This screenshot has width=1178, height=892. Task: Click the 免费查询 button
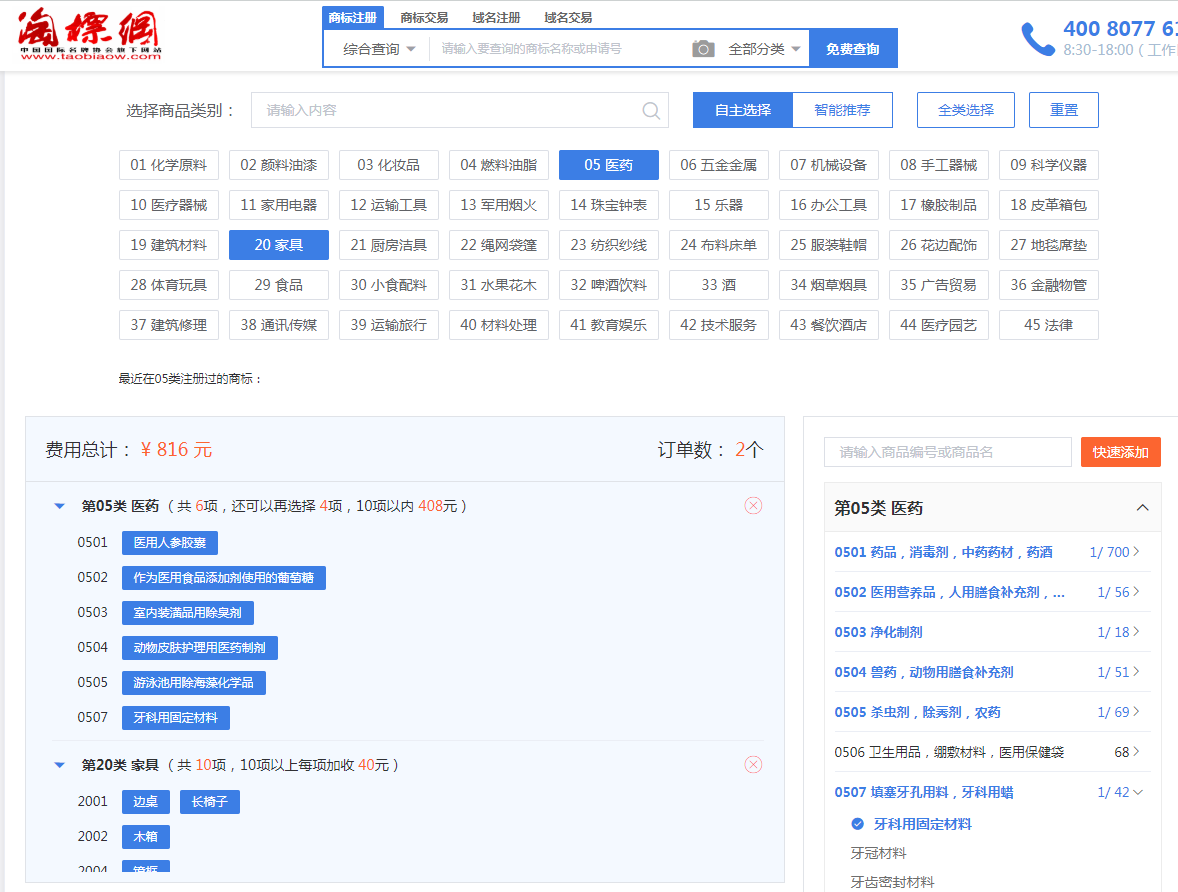852,49
